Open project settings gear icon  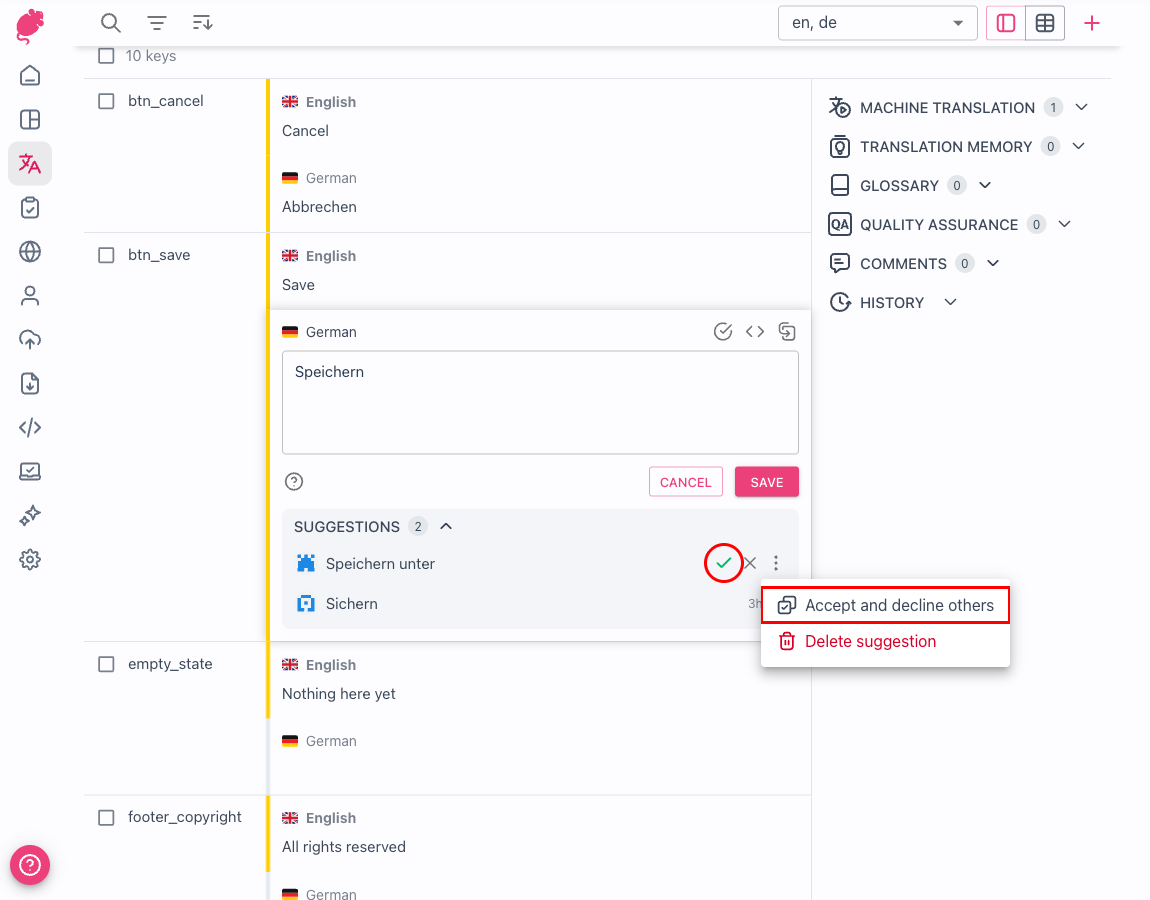click(x=30, y=560)
